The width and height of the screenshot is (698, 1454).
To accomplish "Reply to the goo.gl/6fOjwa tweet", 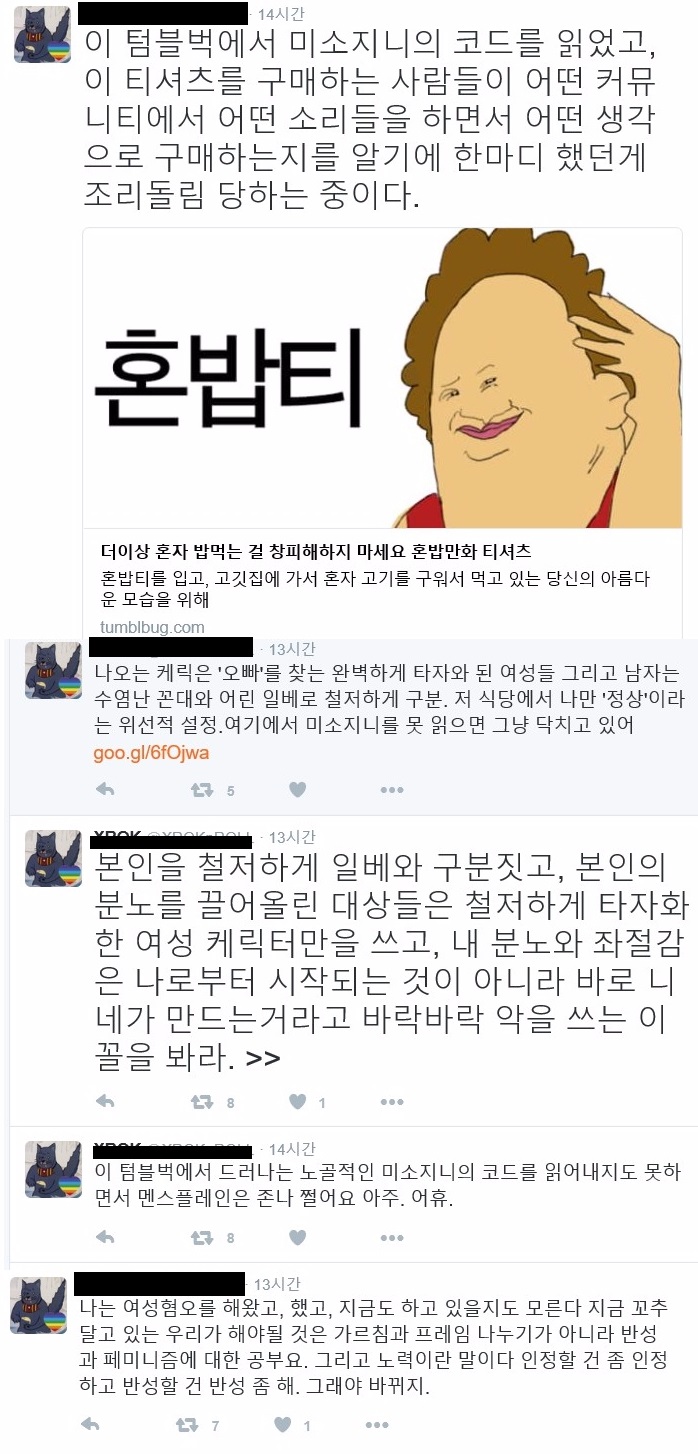I will pos(104,790).
